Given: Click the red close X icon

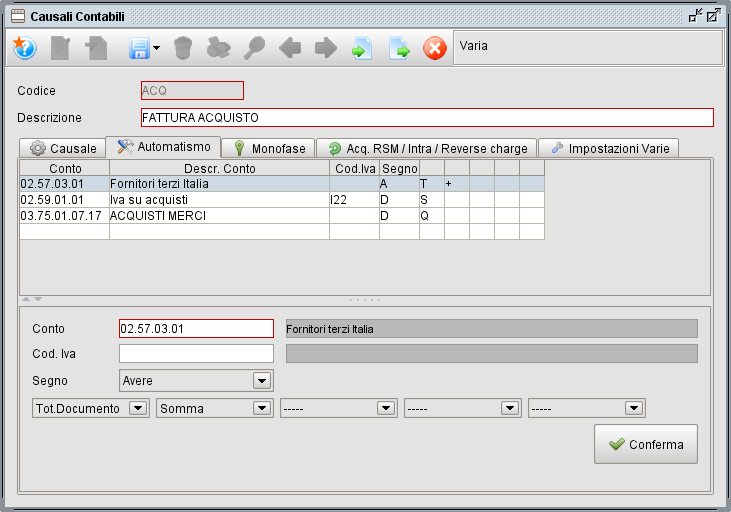Looking at the screenshot, I should click(434, 48).
